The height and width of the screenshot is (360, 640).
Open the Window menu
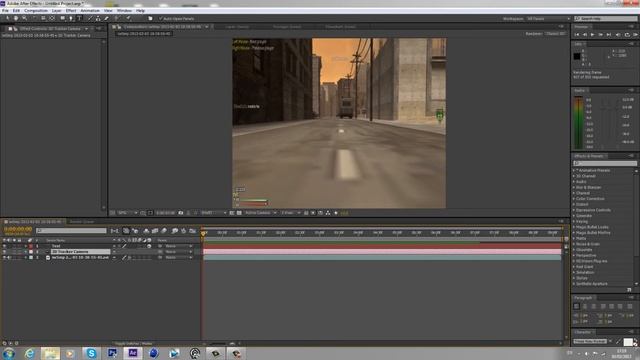124,11
